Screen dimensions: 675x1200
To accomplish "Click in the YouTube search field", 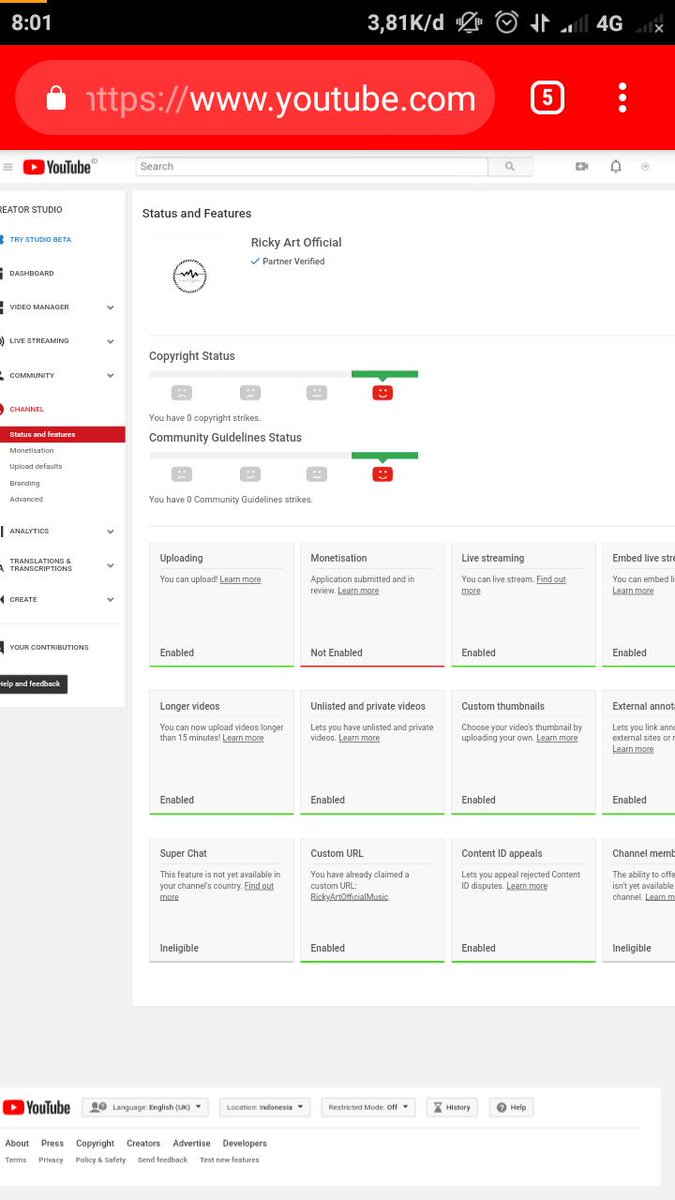I will tap(312, 167).
